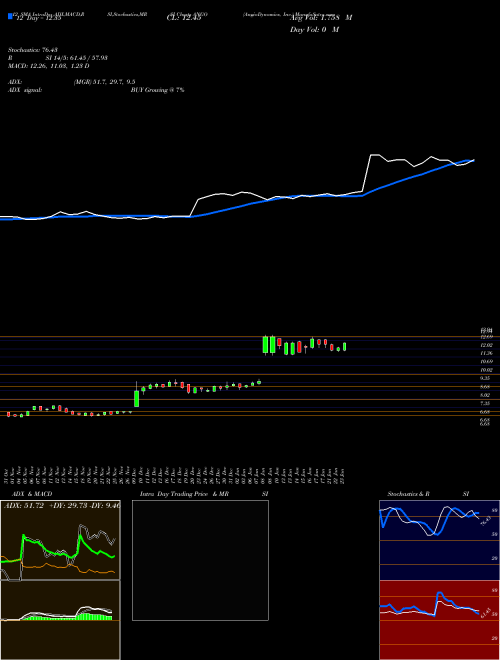Click the ADX line chart panel
500x660 pixels.
(x=60, y=540)
